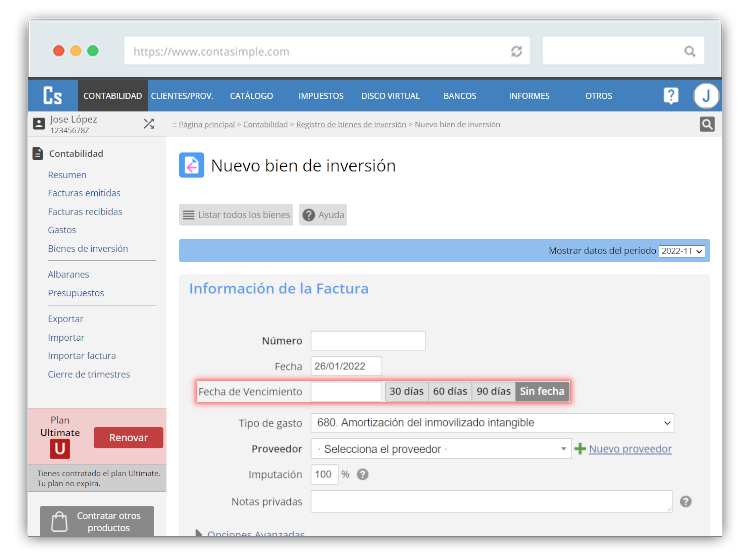Open the Selecciona el proveedor dropdown
Image resolution: width=750 pixels, height=552 pixels.
441,449
